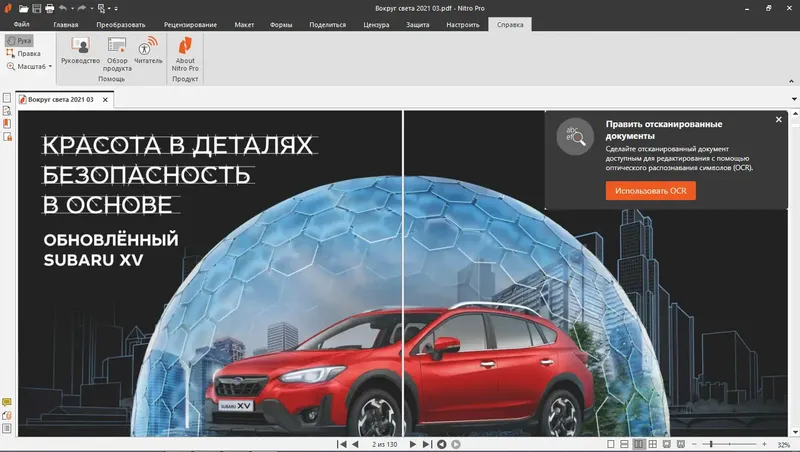Screen dimensions: 800x452
Task: Switch to continuous facing pages view
Action: 653,444
